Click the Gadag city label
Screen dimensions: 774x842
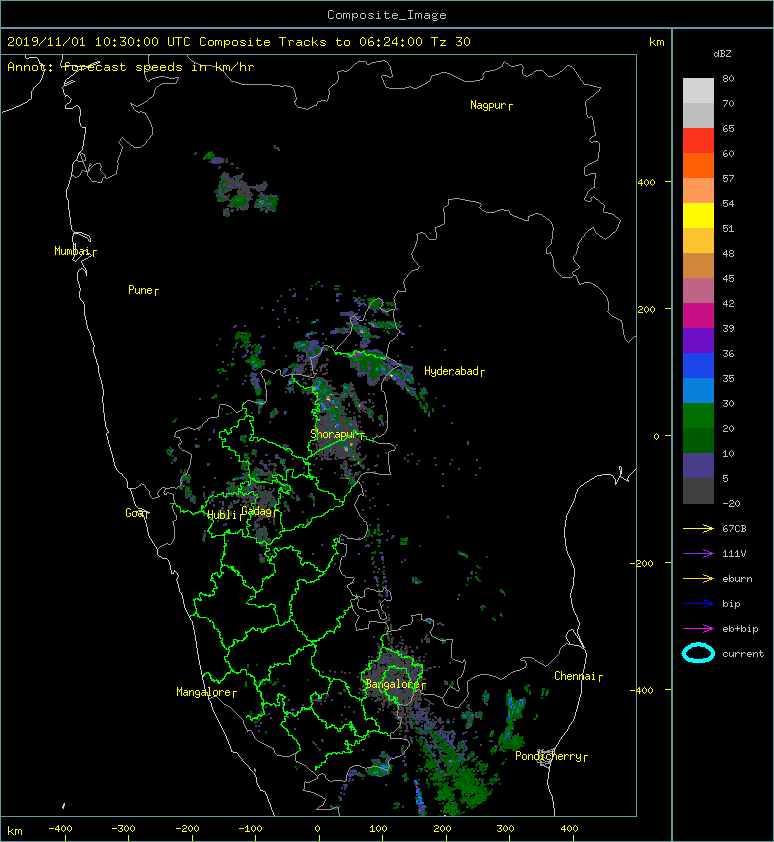(257, 511)
